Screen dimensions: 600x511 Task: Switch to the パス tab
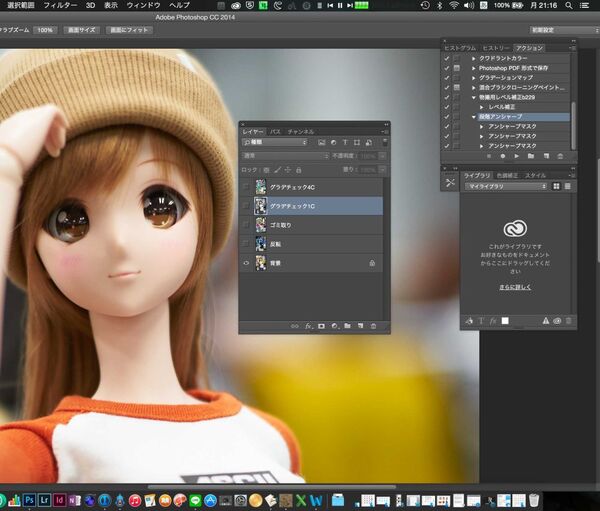click(x=275, y=132)
